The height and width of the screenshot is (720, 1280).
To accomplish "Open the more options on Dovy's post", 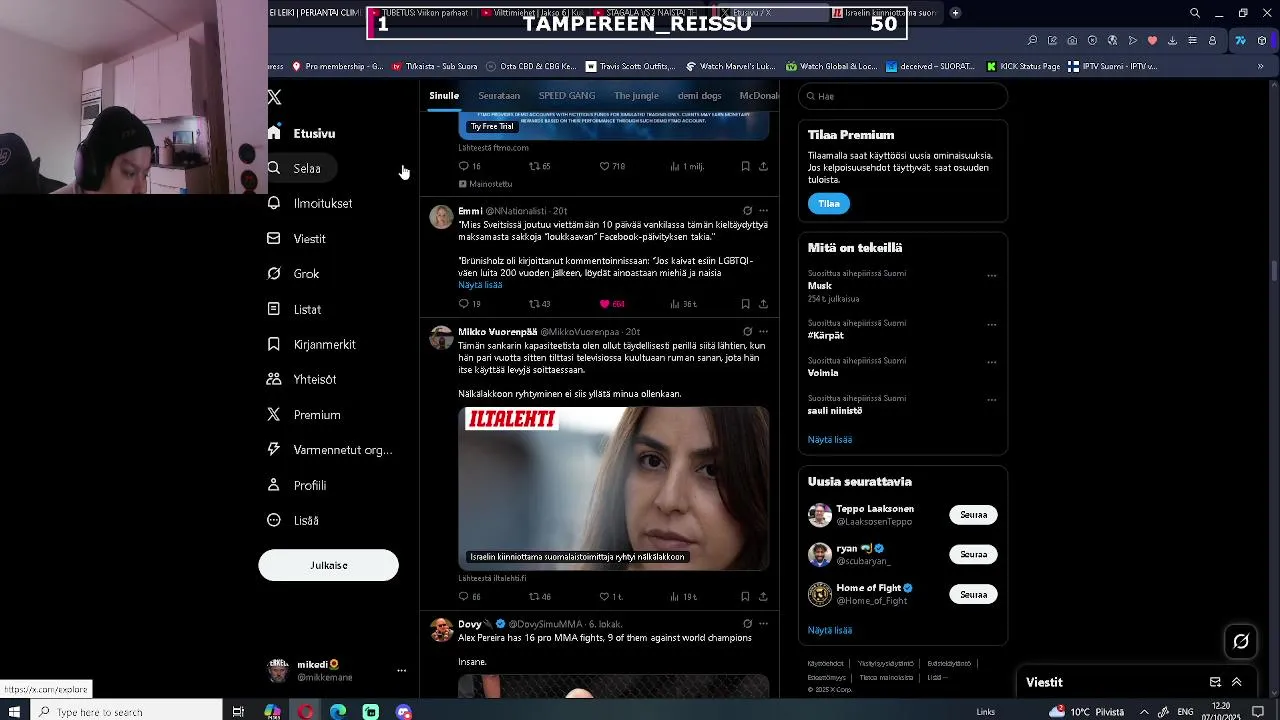I will [x=763, y=624].
